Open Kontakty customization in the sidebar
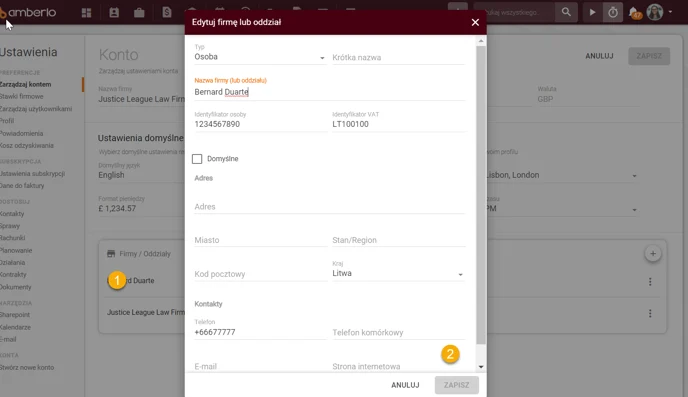Screen dimensions: 688x397 click(12, 214)
